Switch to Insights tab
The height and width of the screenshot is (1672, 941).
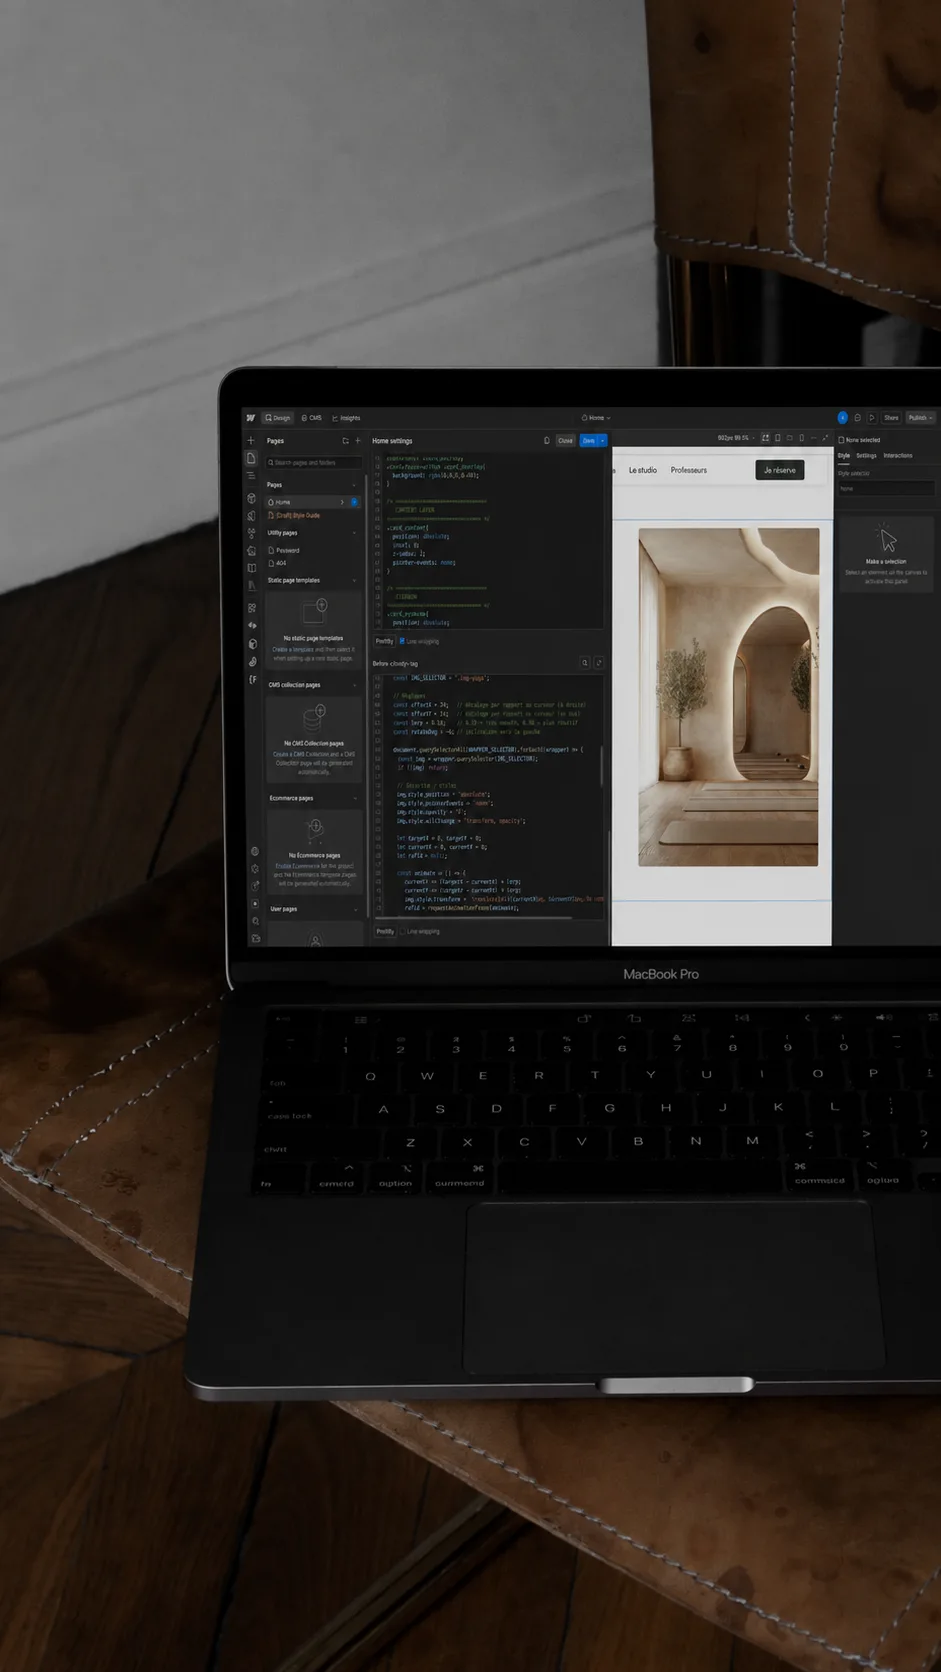(x=346, y=418)
